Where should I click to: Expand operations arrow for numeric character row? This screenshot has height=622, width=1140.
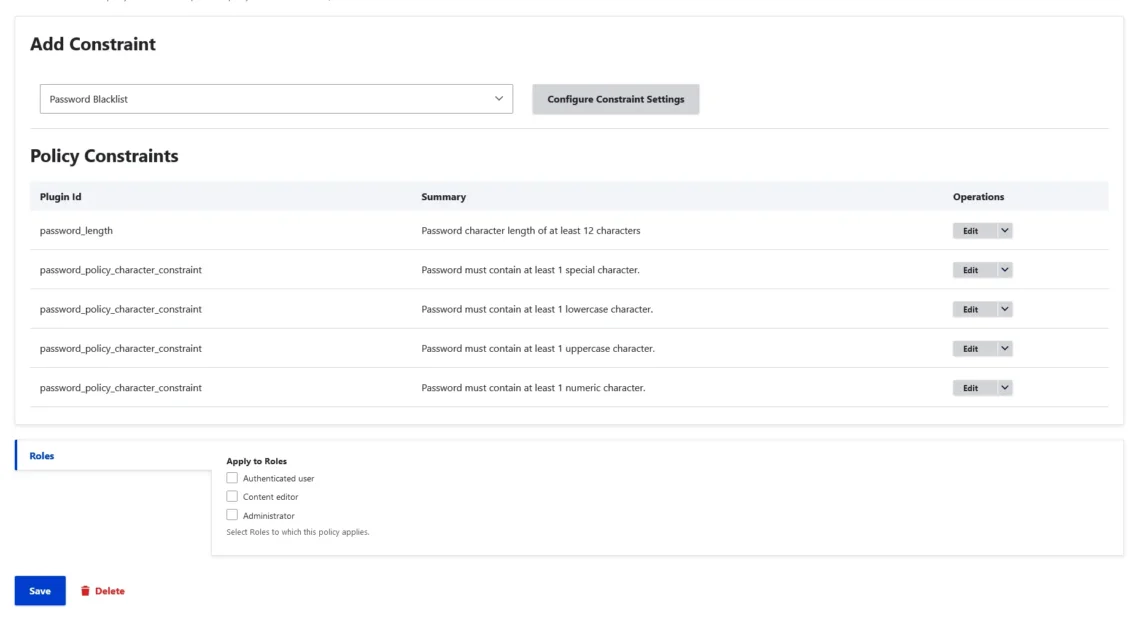click(1005, 388)
